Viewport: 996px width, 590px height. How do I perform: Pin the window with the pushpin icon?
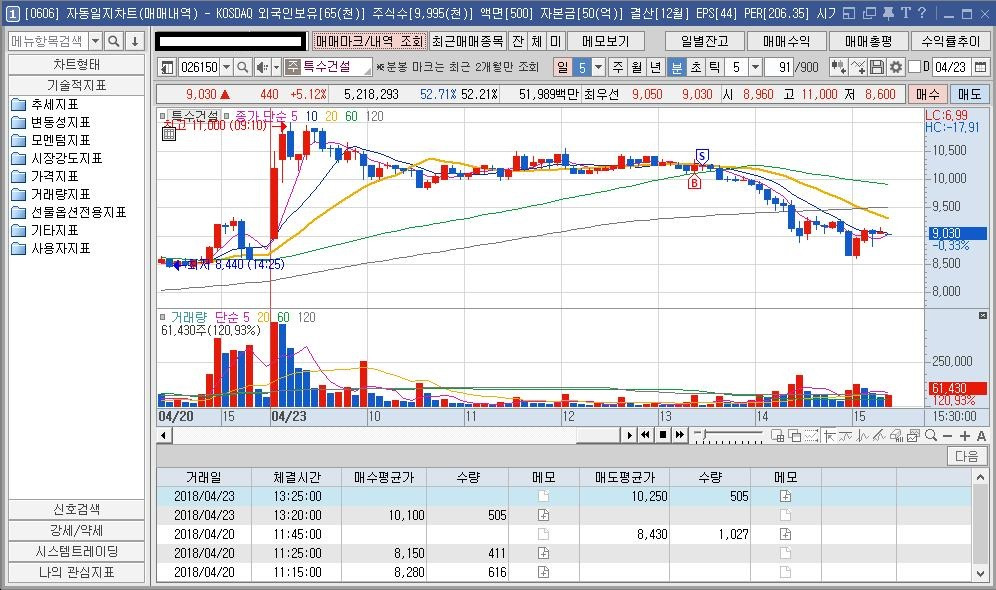[x=888, y=13]
